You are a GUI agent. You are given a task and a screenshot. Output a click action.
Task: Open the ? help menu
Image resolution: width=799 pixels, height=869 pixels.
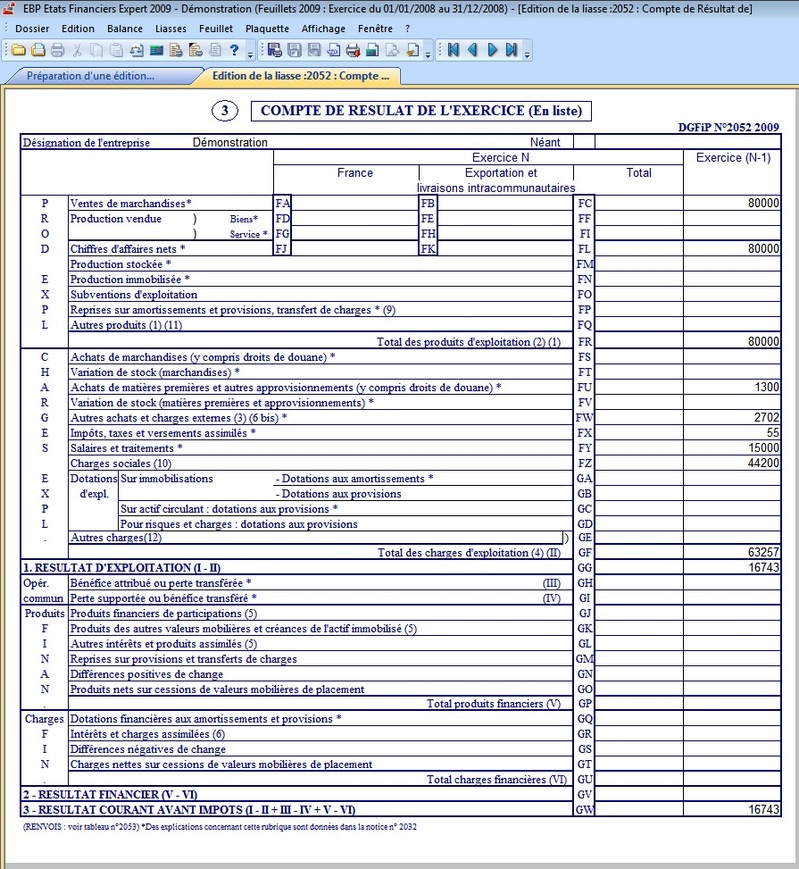407,29
